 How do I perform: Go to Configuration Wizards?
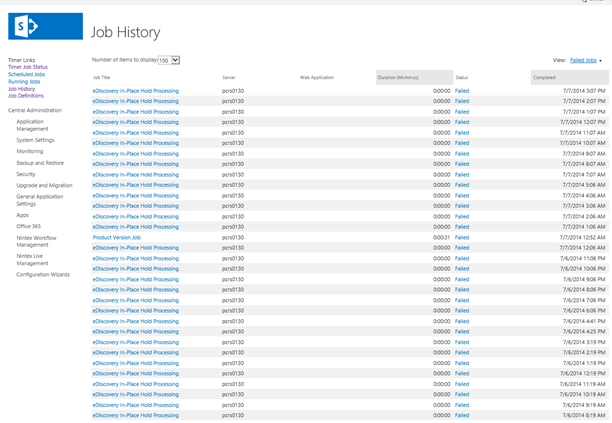43,274
